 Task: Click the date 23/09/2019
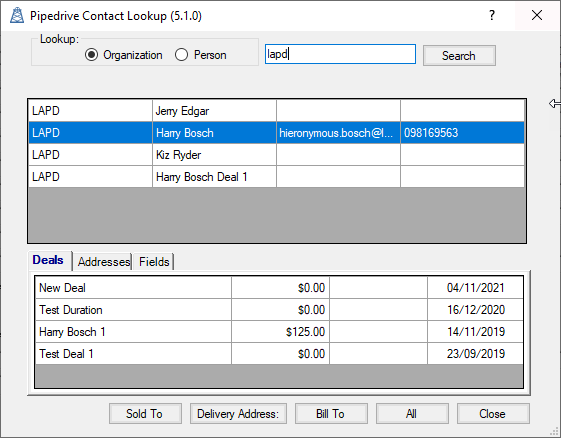(475, 354)
